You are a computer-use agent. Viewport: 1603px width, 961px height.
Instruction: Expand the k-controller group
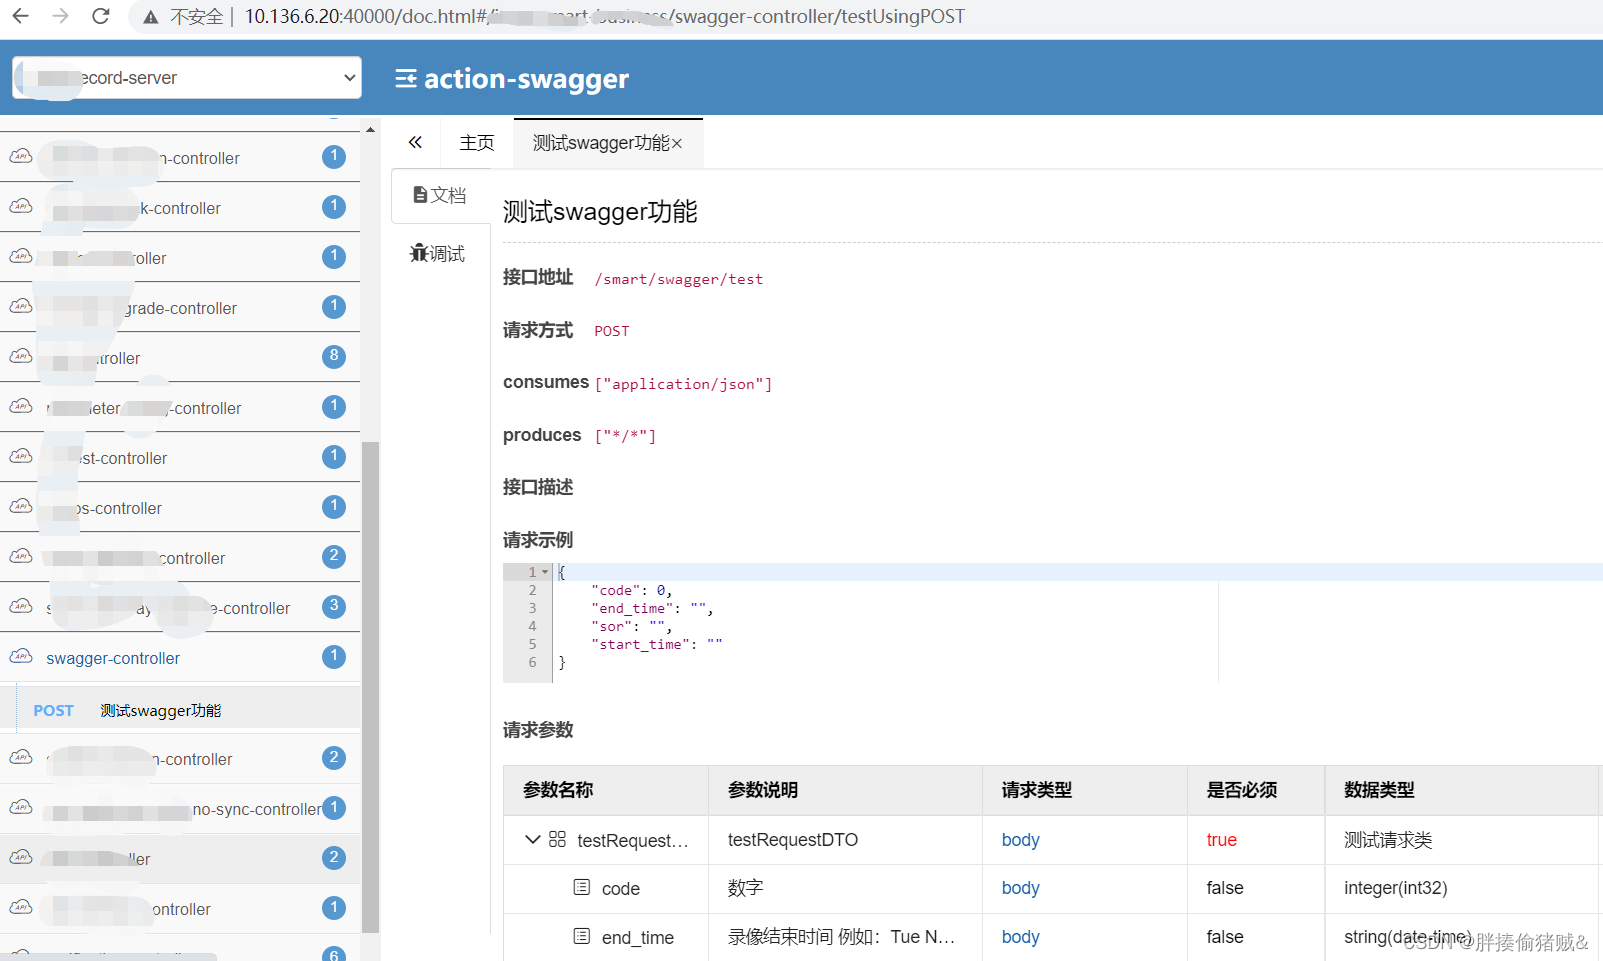coord(180,208)
